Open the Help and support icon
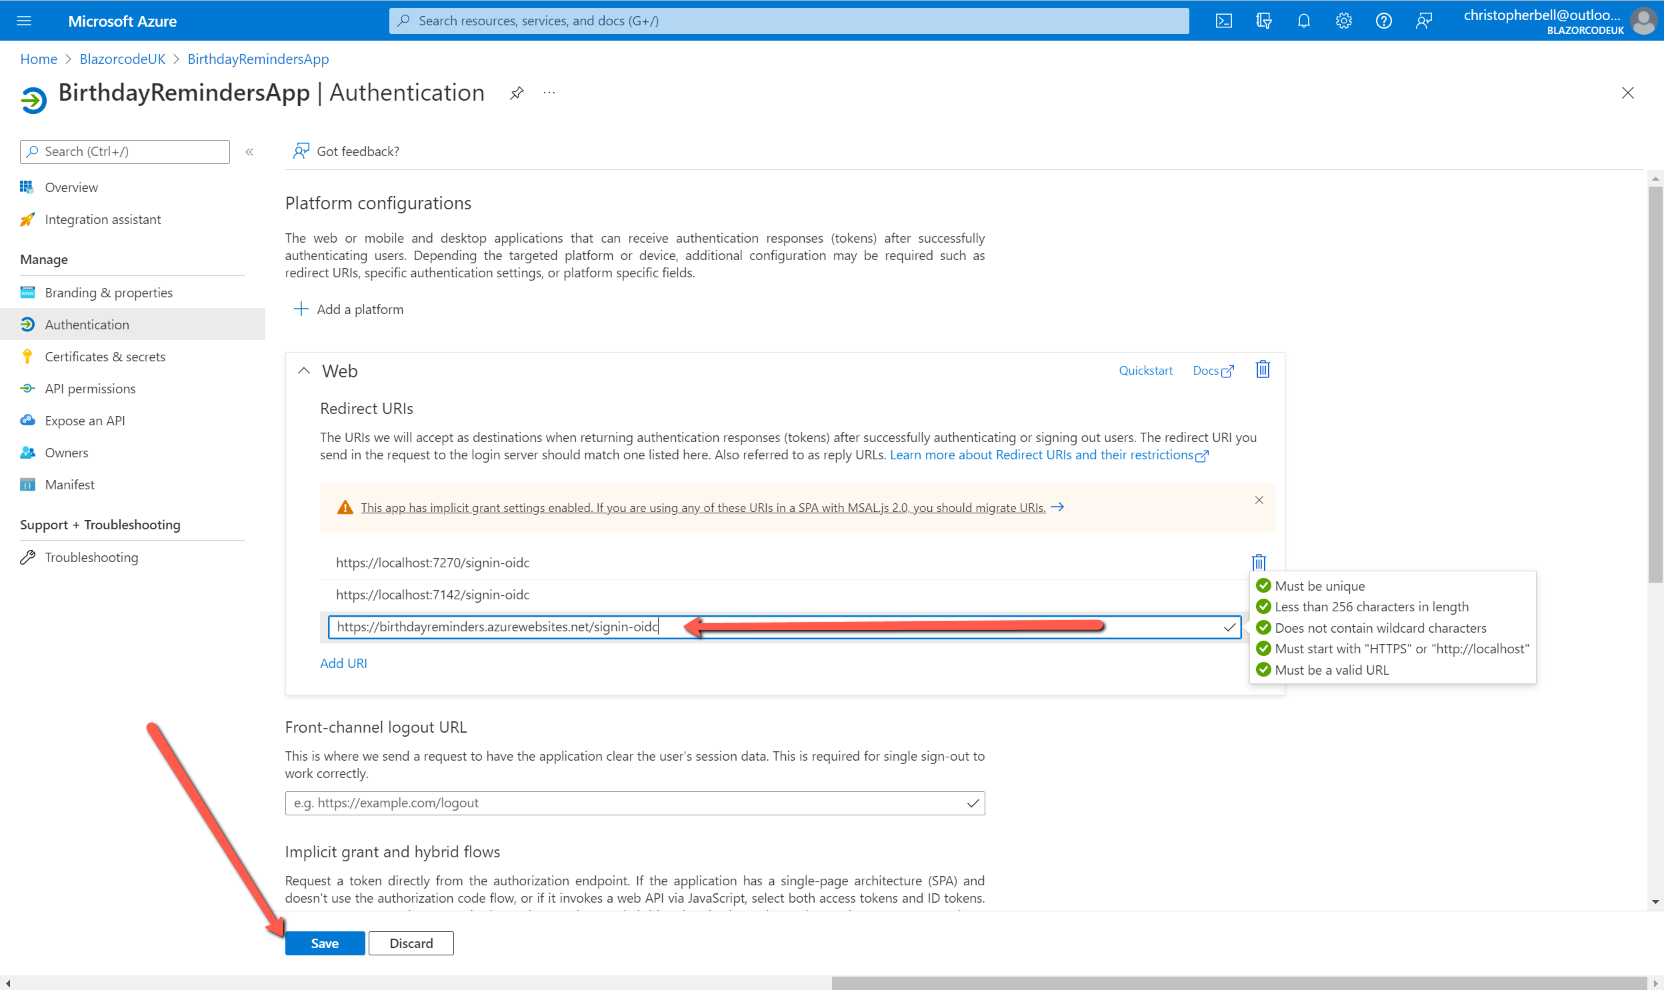The height and width of the screenshot is (990, 1664). [x=1383, y=20]
